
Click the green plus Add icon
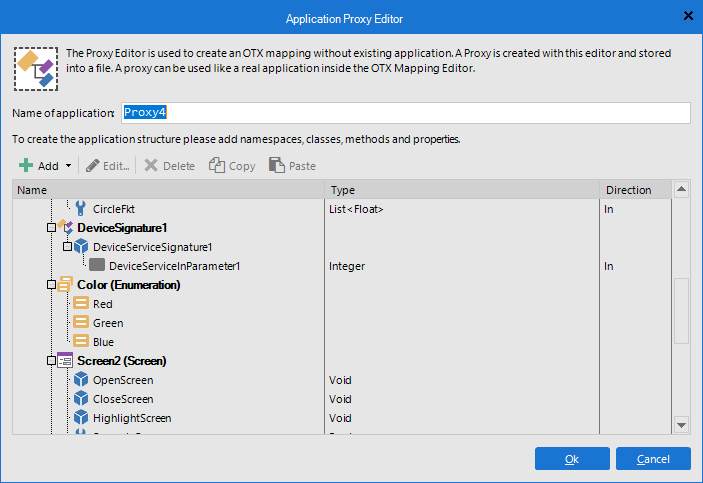[26, 165]
